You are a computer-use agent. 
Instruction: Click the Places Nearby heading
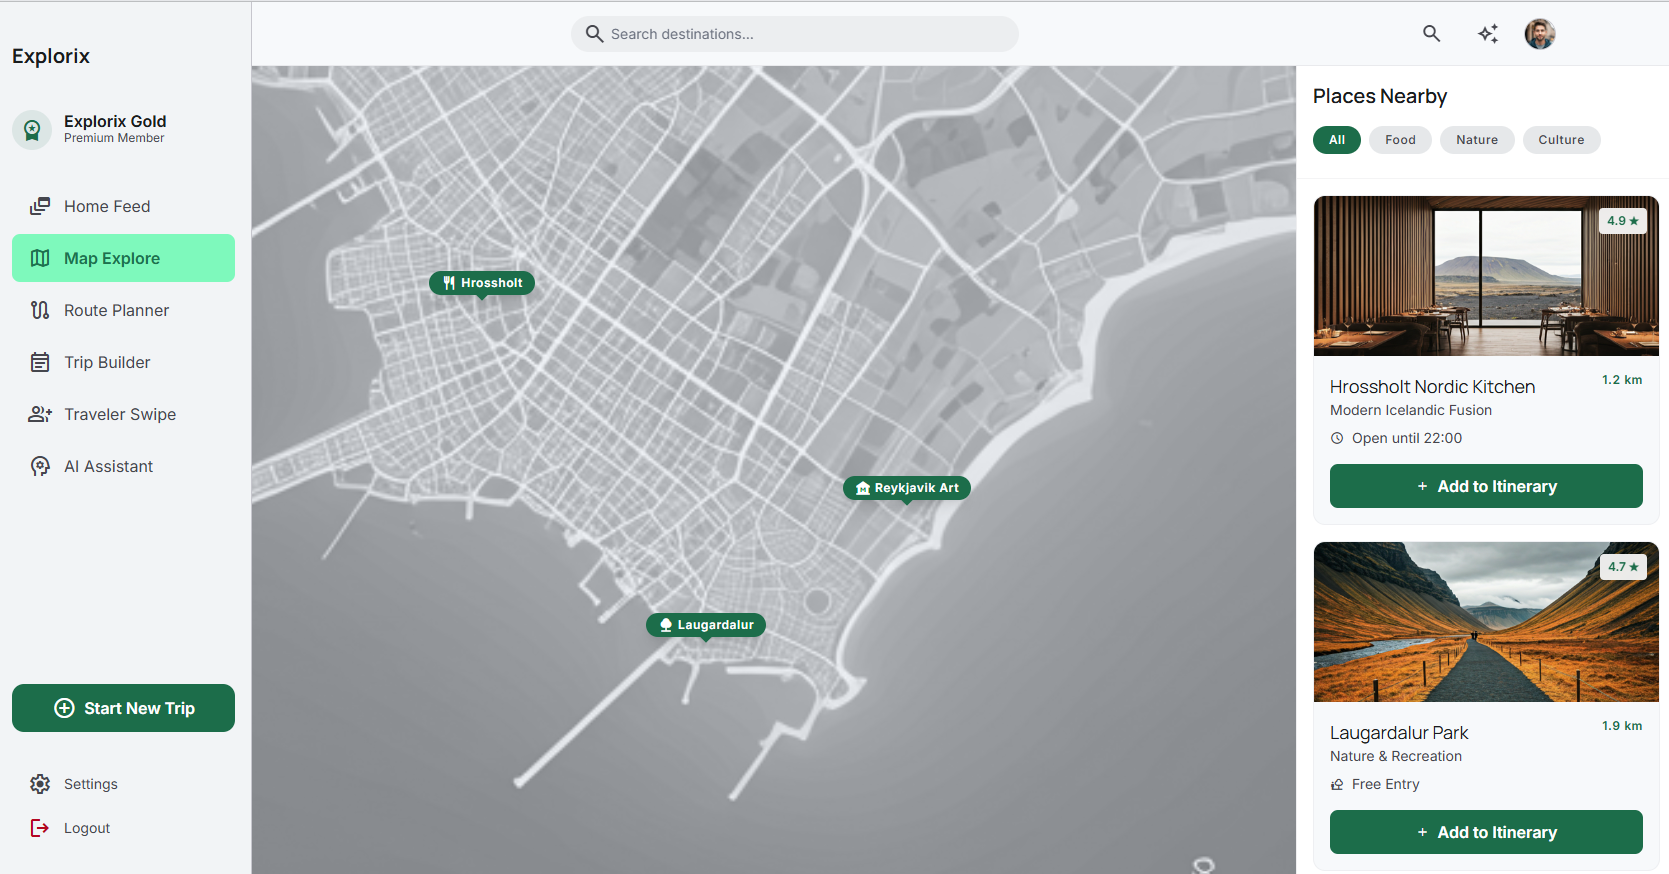[x=1380, y=96]
